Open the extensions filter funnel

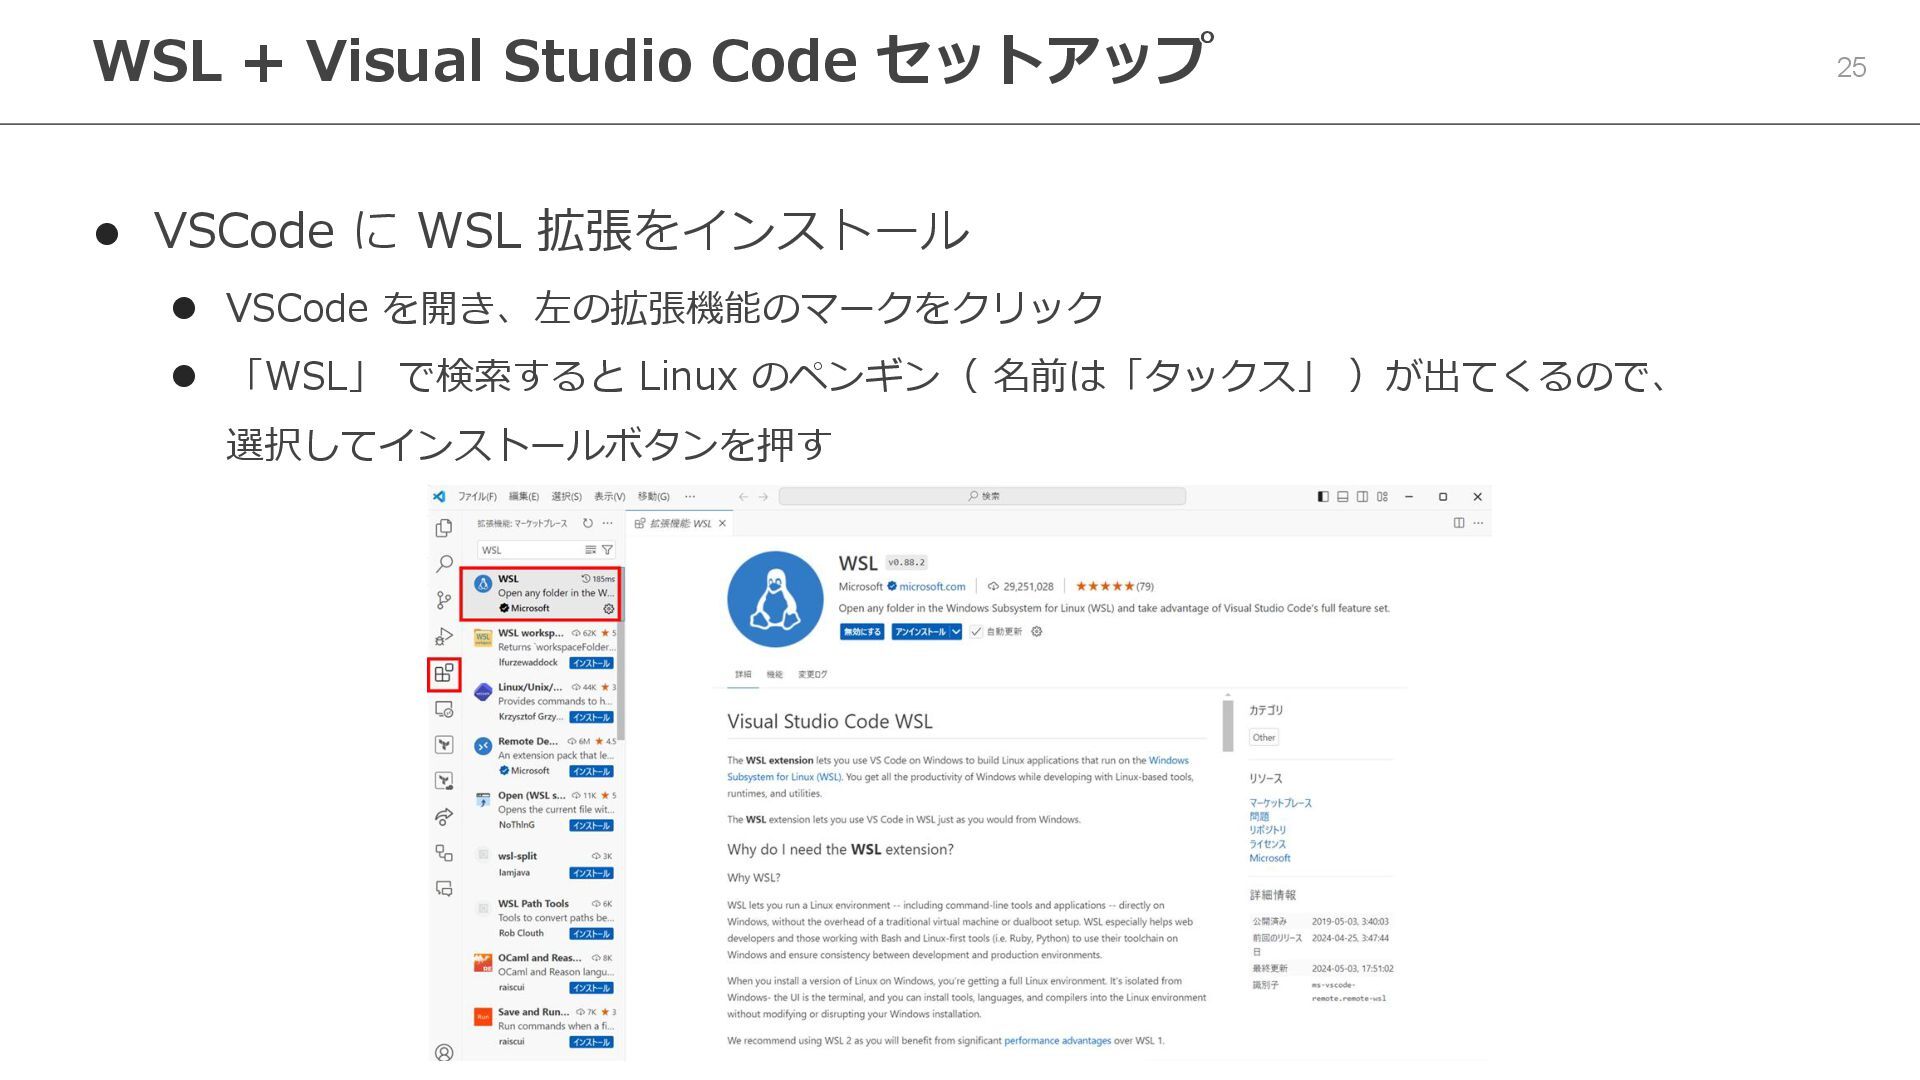(607, 550)
